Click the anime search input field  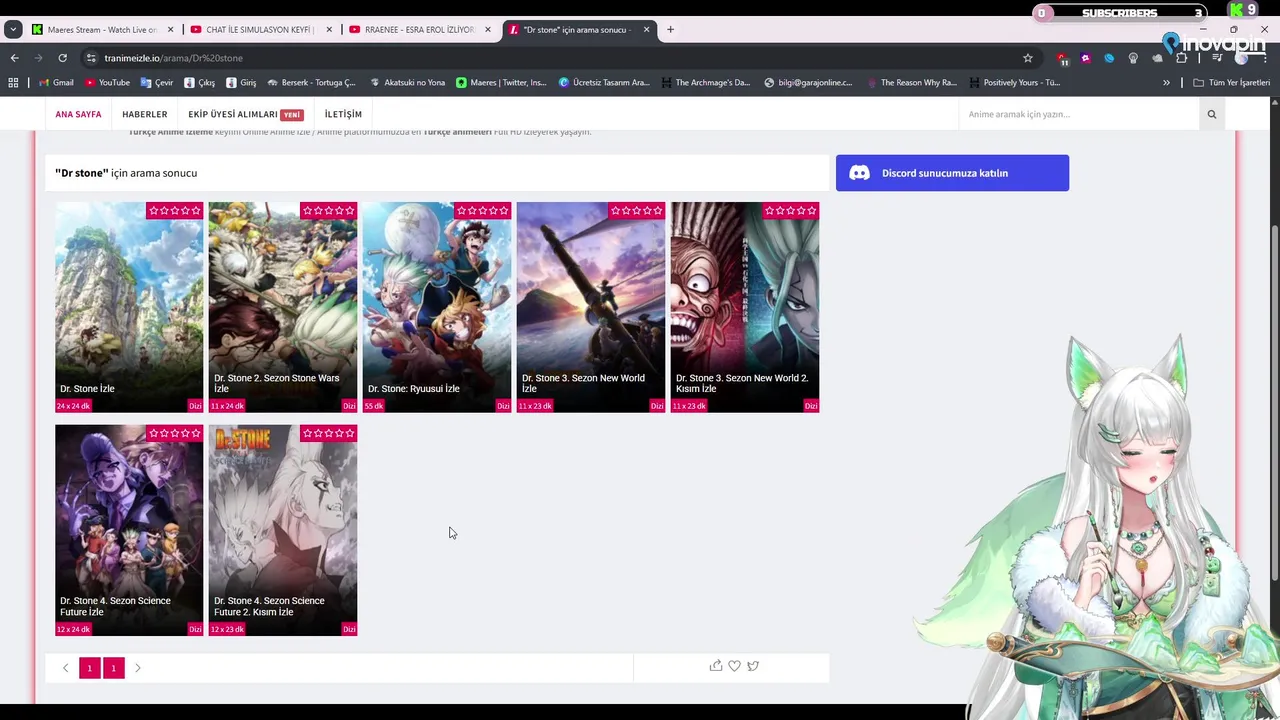1079,114
